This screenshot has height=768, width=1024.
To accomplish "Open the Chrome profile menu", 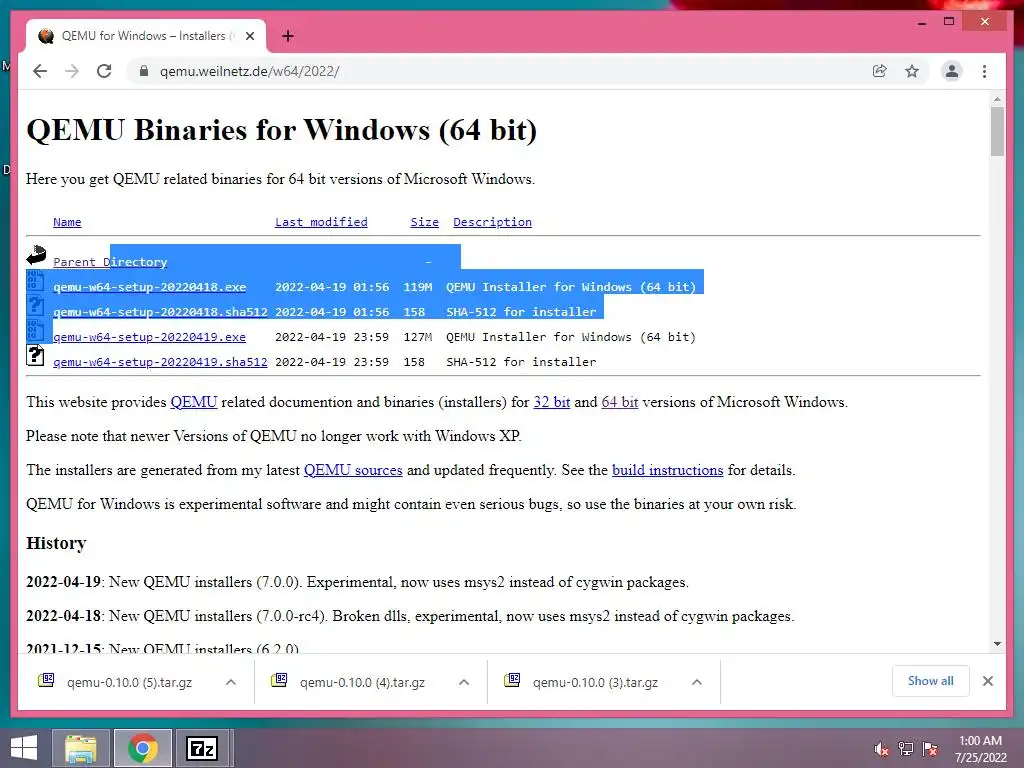I will click(x=952, y=71).
